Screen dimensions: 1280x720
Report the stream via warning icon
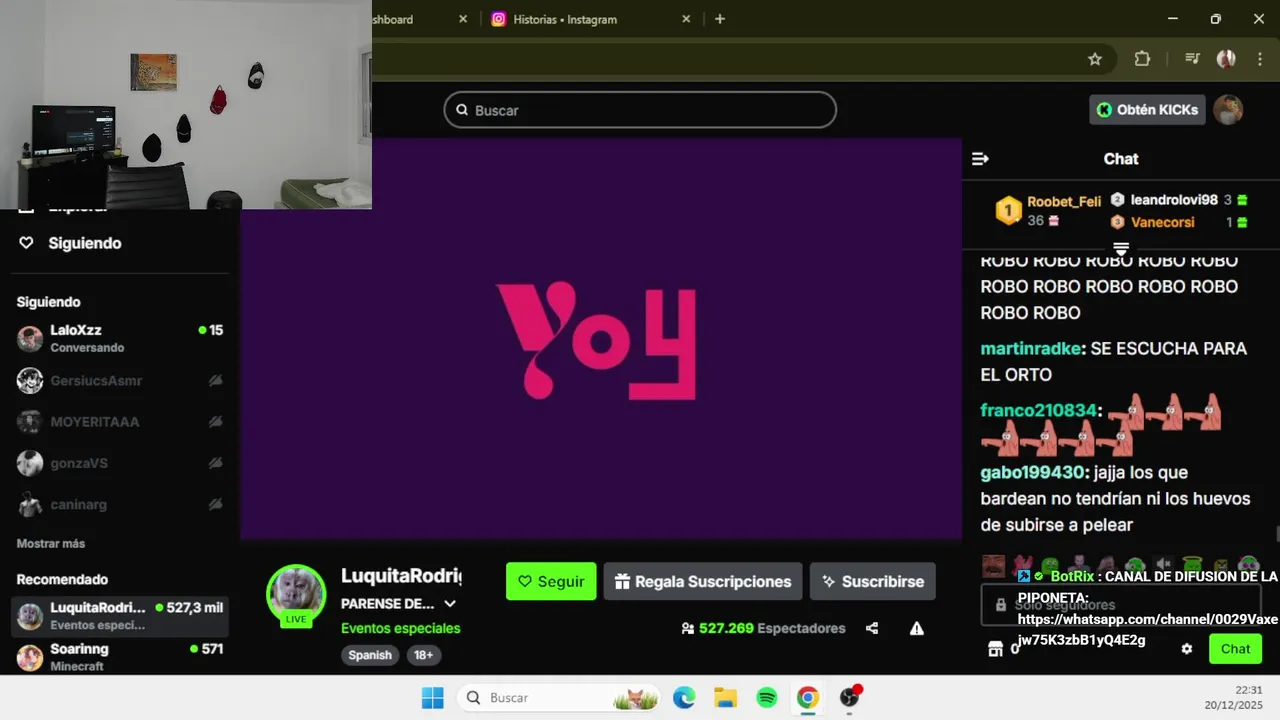916,628
